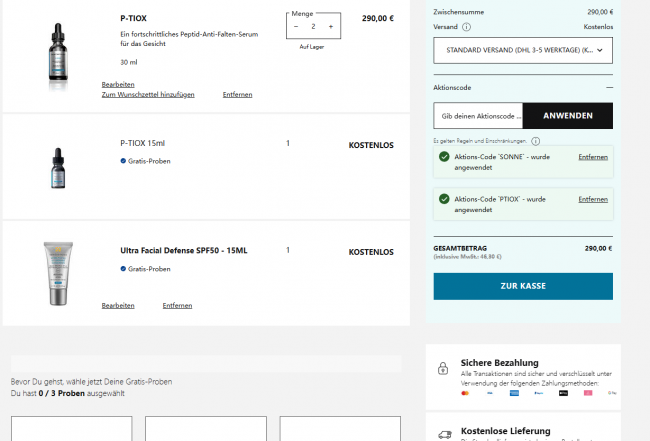This screenshot has width=650, height=441.
Task: Click Gratis-Proben badge under Ultra Facial Defense
Action: (146, 269)
